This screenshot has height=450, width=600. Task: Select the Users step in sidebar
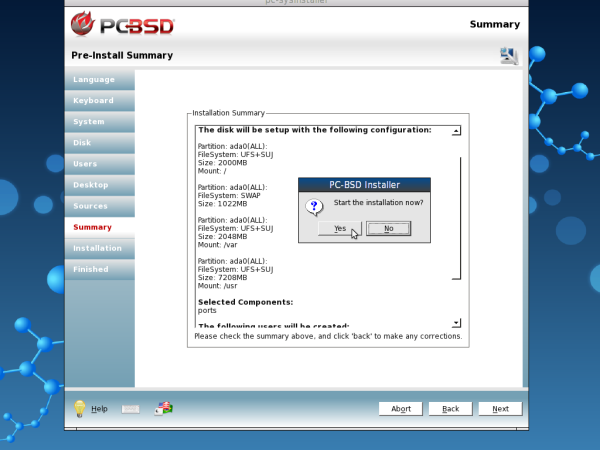coord(100,164)
